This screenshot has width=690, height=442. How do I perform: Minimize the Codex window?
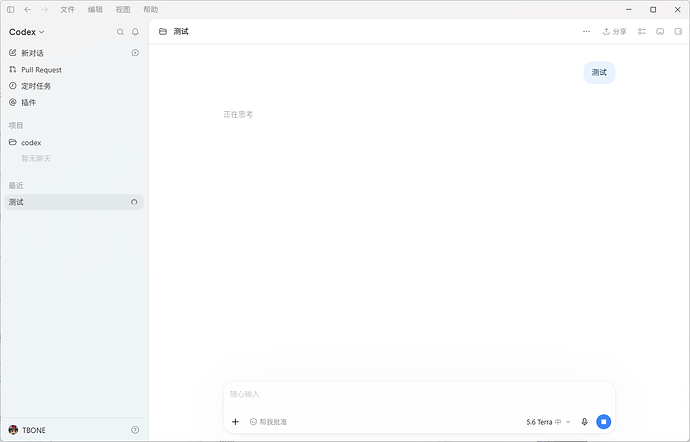(x=629, y=9)
